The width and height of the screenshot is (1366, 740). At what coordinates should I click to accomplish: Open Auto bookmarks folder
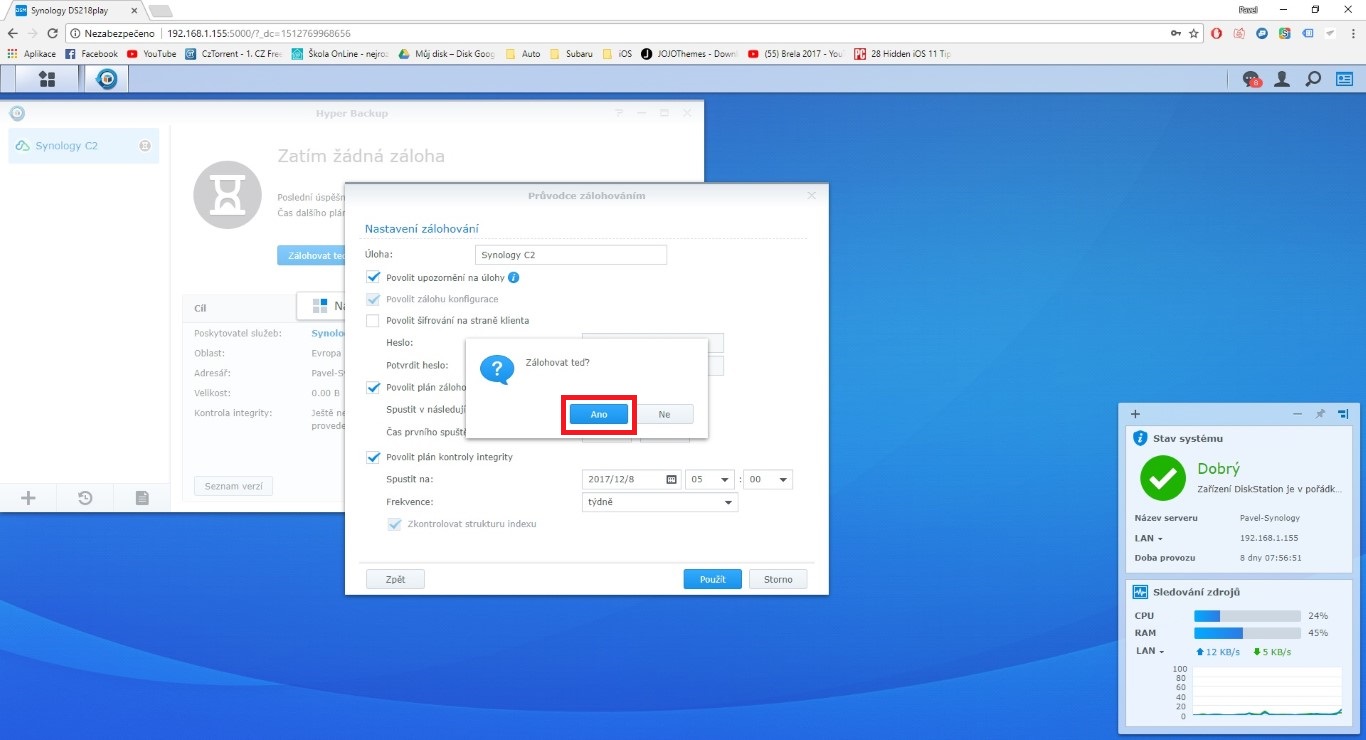click(523, 54)
